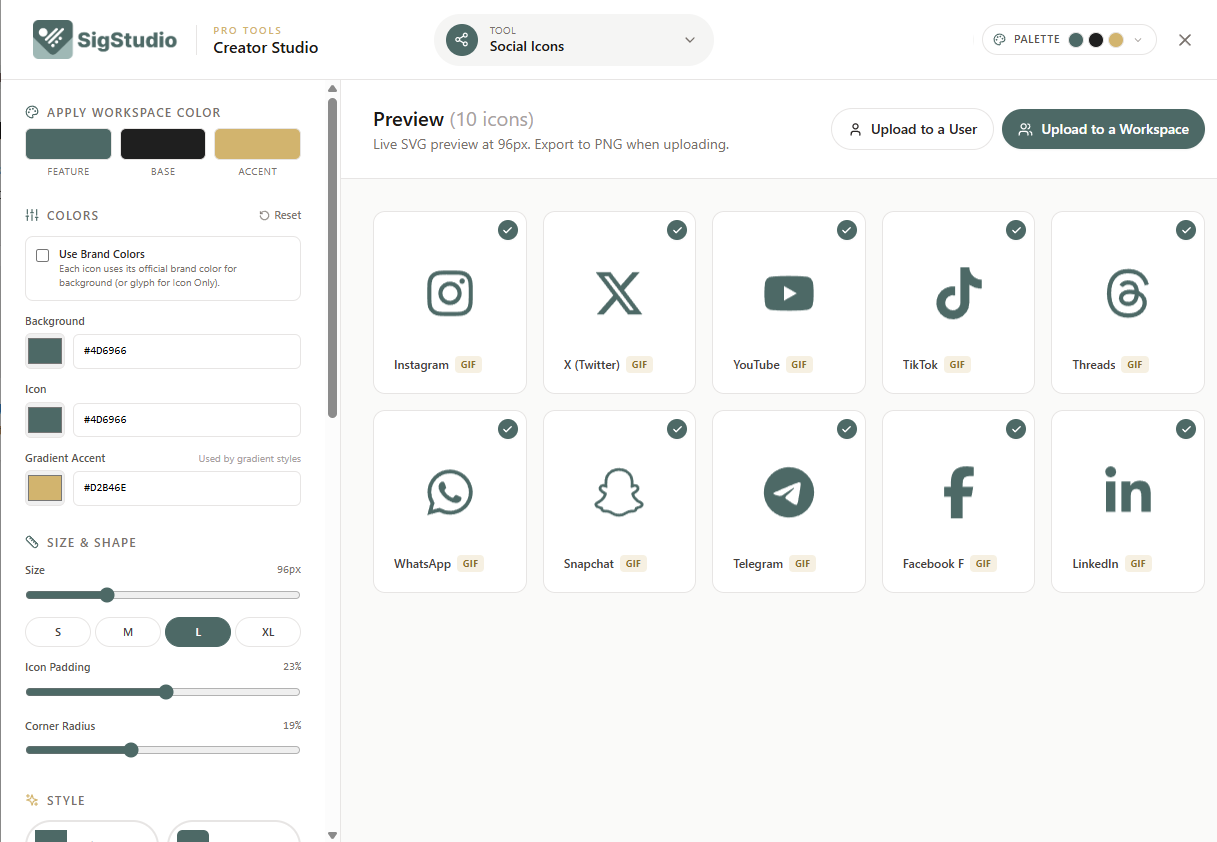Deselect the X (Twitter) card checkmark
The height and width of the screenshot is (842, 1217).
tap(678, 230)
